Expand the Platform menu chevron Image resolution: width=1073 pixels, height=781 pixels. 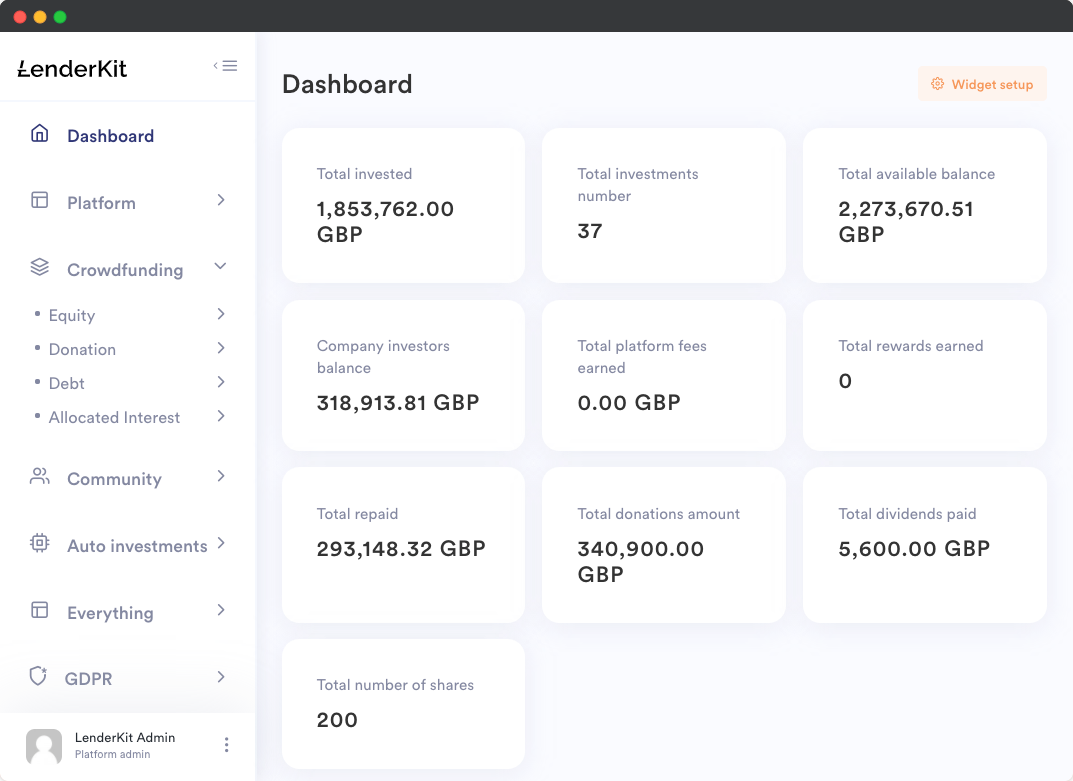click(220, 200)
